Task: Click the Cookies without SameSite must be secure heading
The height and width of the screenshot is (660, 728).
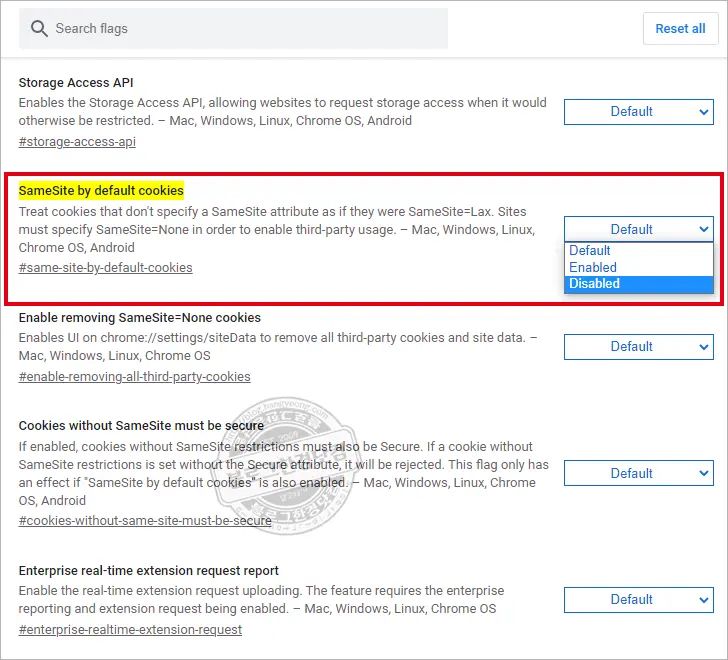Action: (141, 426)
